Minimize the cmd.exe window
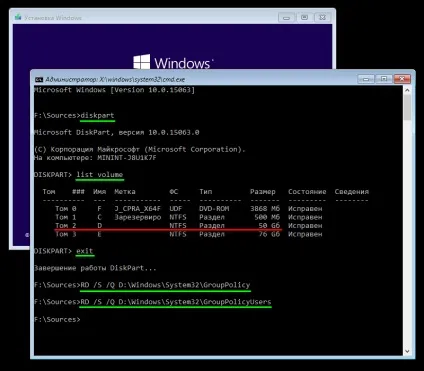Screen dimensions: 424x371 click(366, 79)
